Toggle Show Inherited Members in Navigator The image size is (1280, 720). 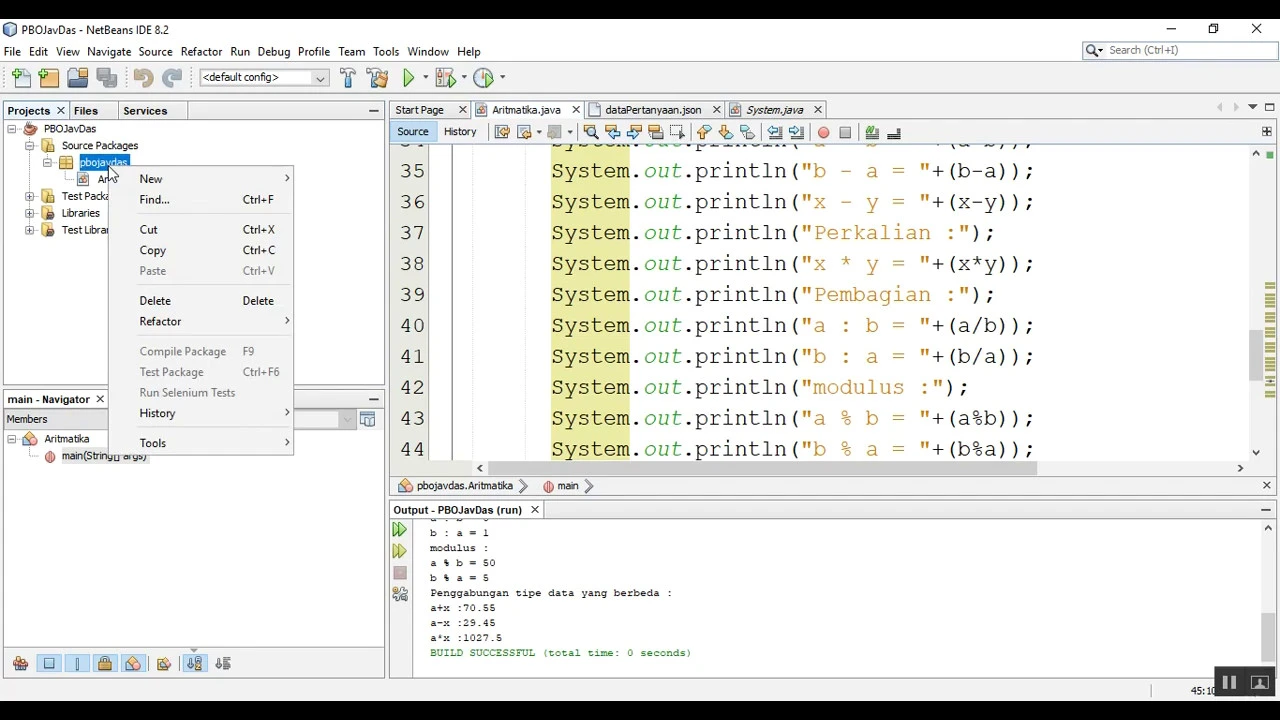coord(20,663)
